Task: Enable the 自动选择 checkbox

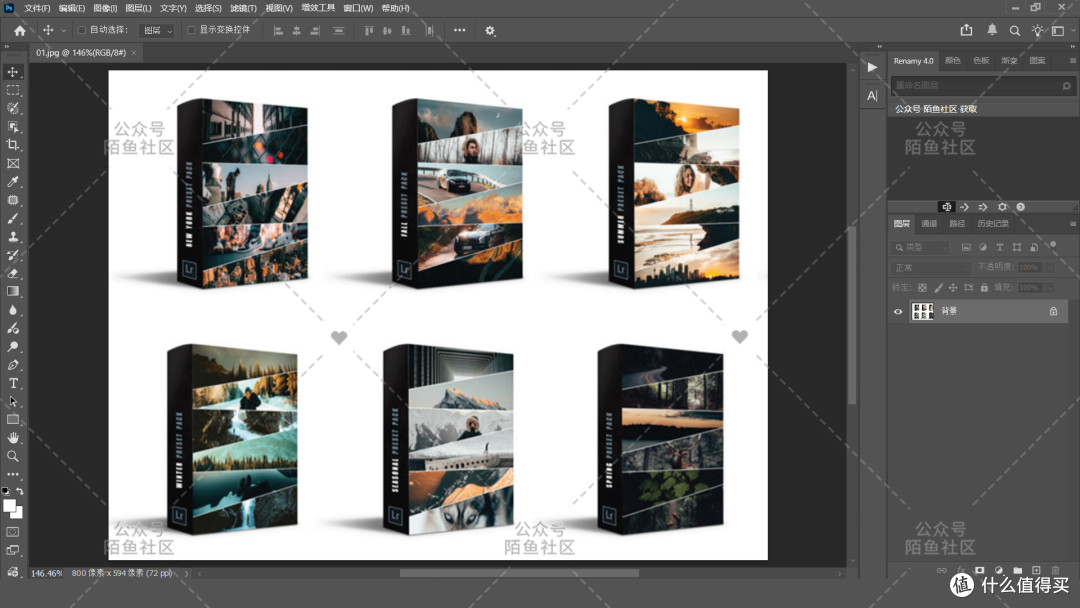Action: pyautogui.click(x=82, y=30)
